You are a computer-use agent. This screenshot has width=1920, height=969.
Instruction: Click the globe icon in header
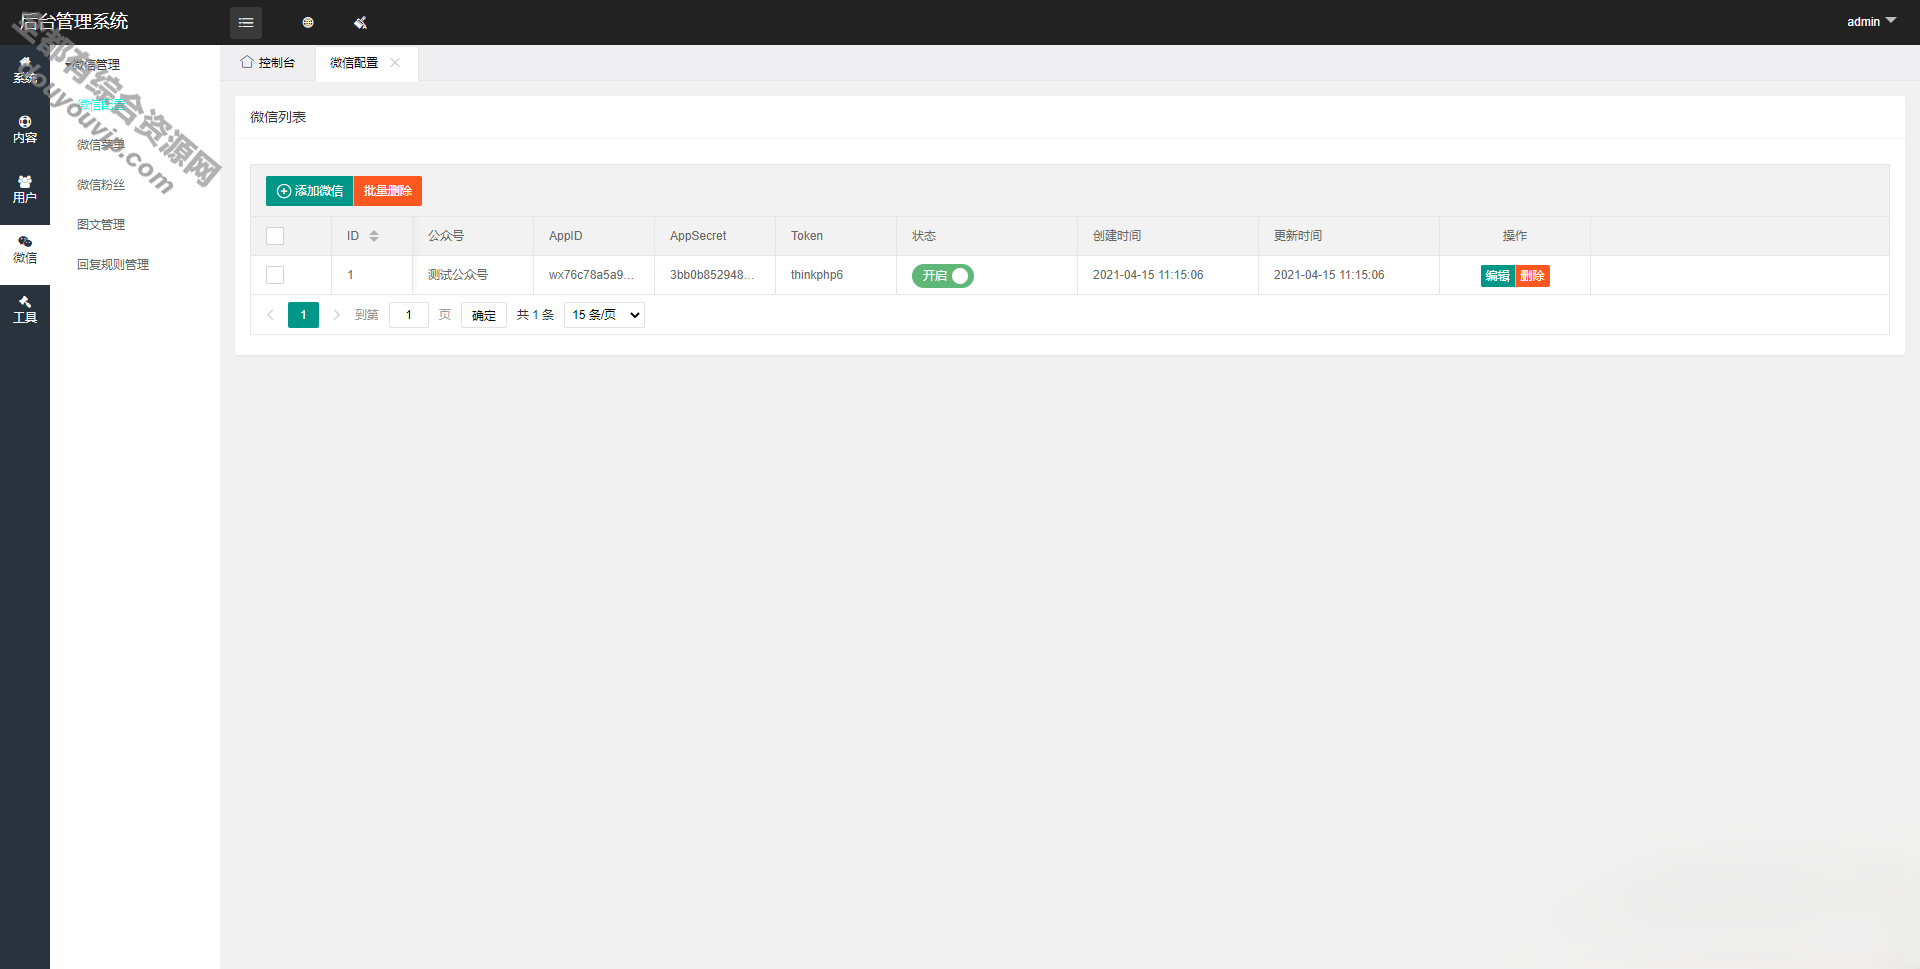(x=308, y=22)
